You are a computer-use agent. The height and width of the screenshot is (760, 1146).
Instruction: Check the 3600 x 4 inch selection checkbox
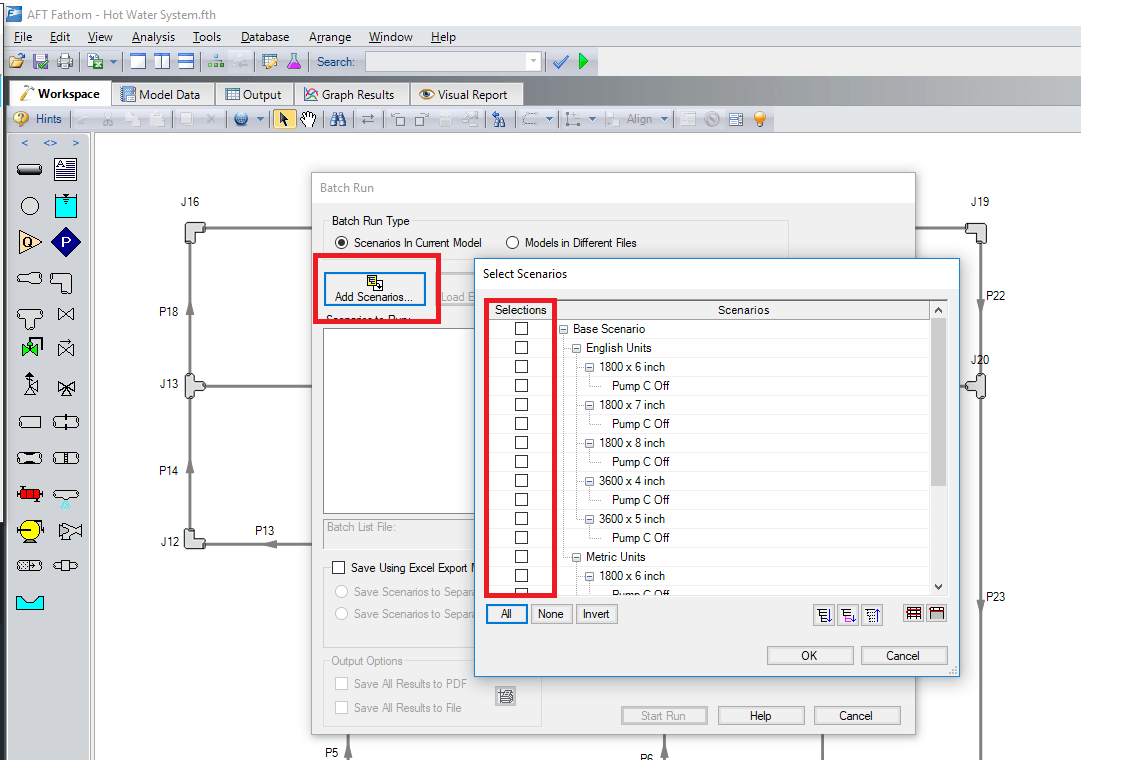(x=521, y=481)
